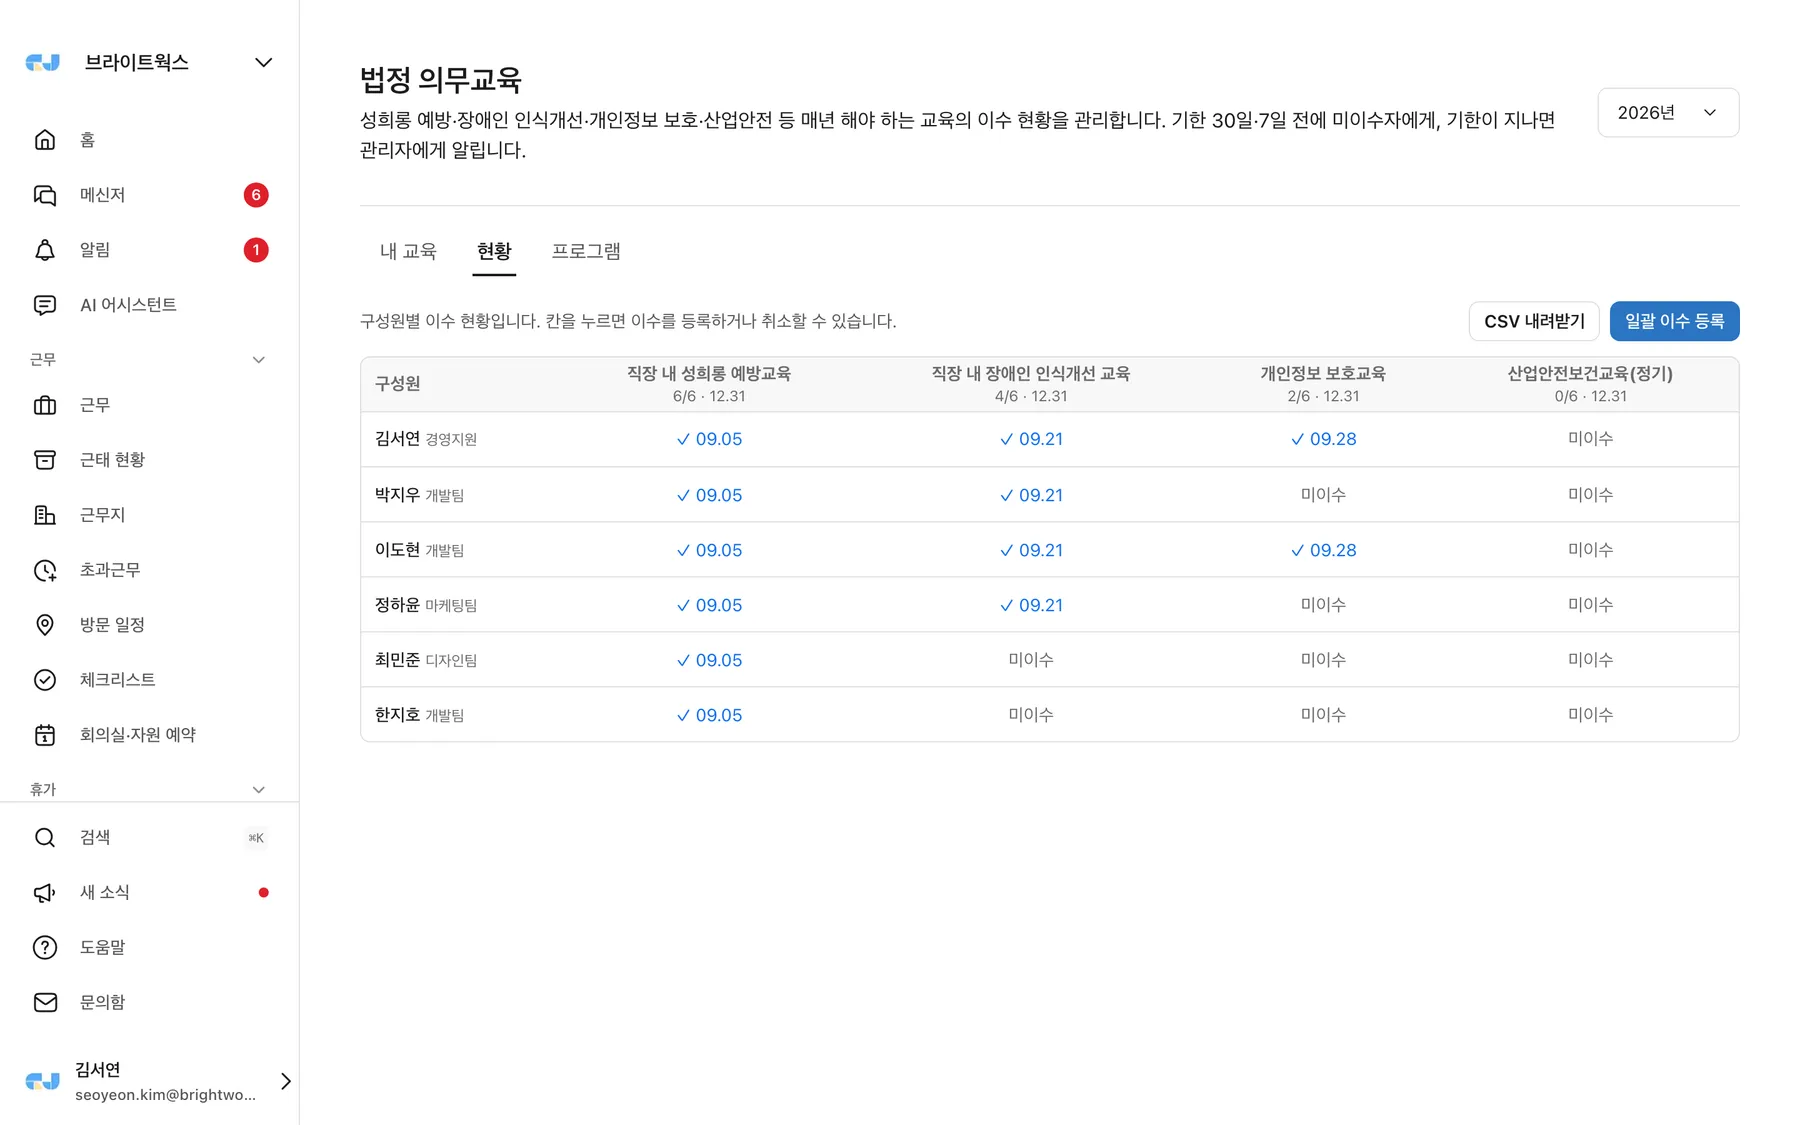
Task: Open the attendance status icon
Action: [x=45, y=460]
